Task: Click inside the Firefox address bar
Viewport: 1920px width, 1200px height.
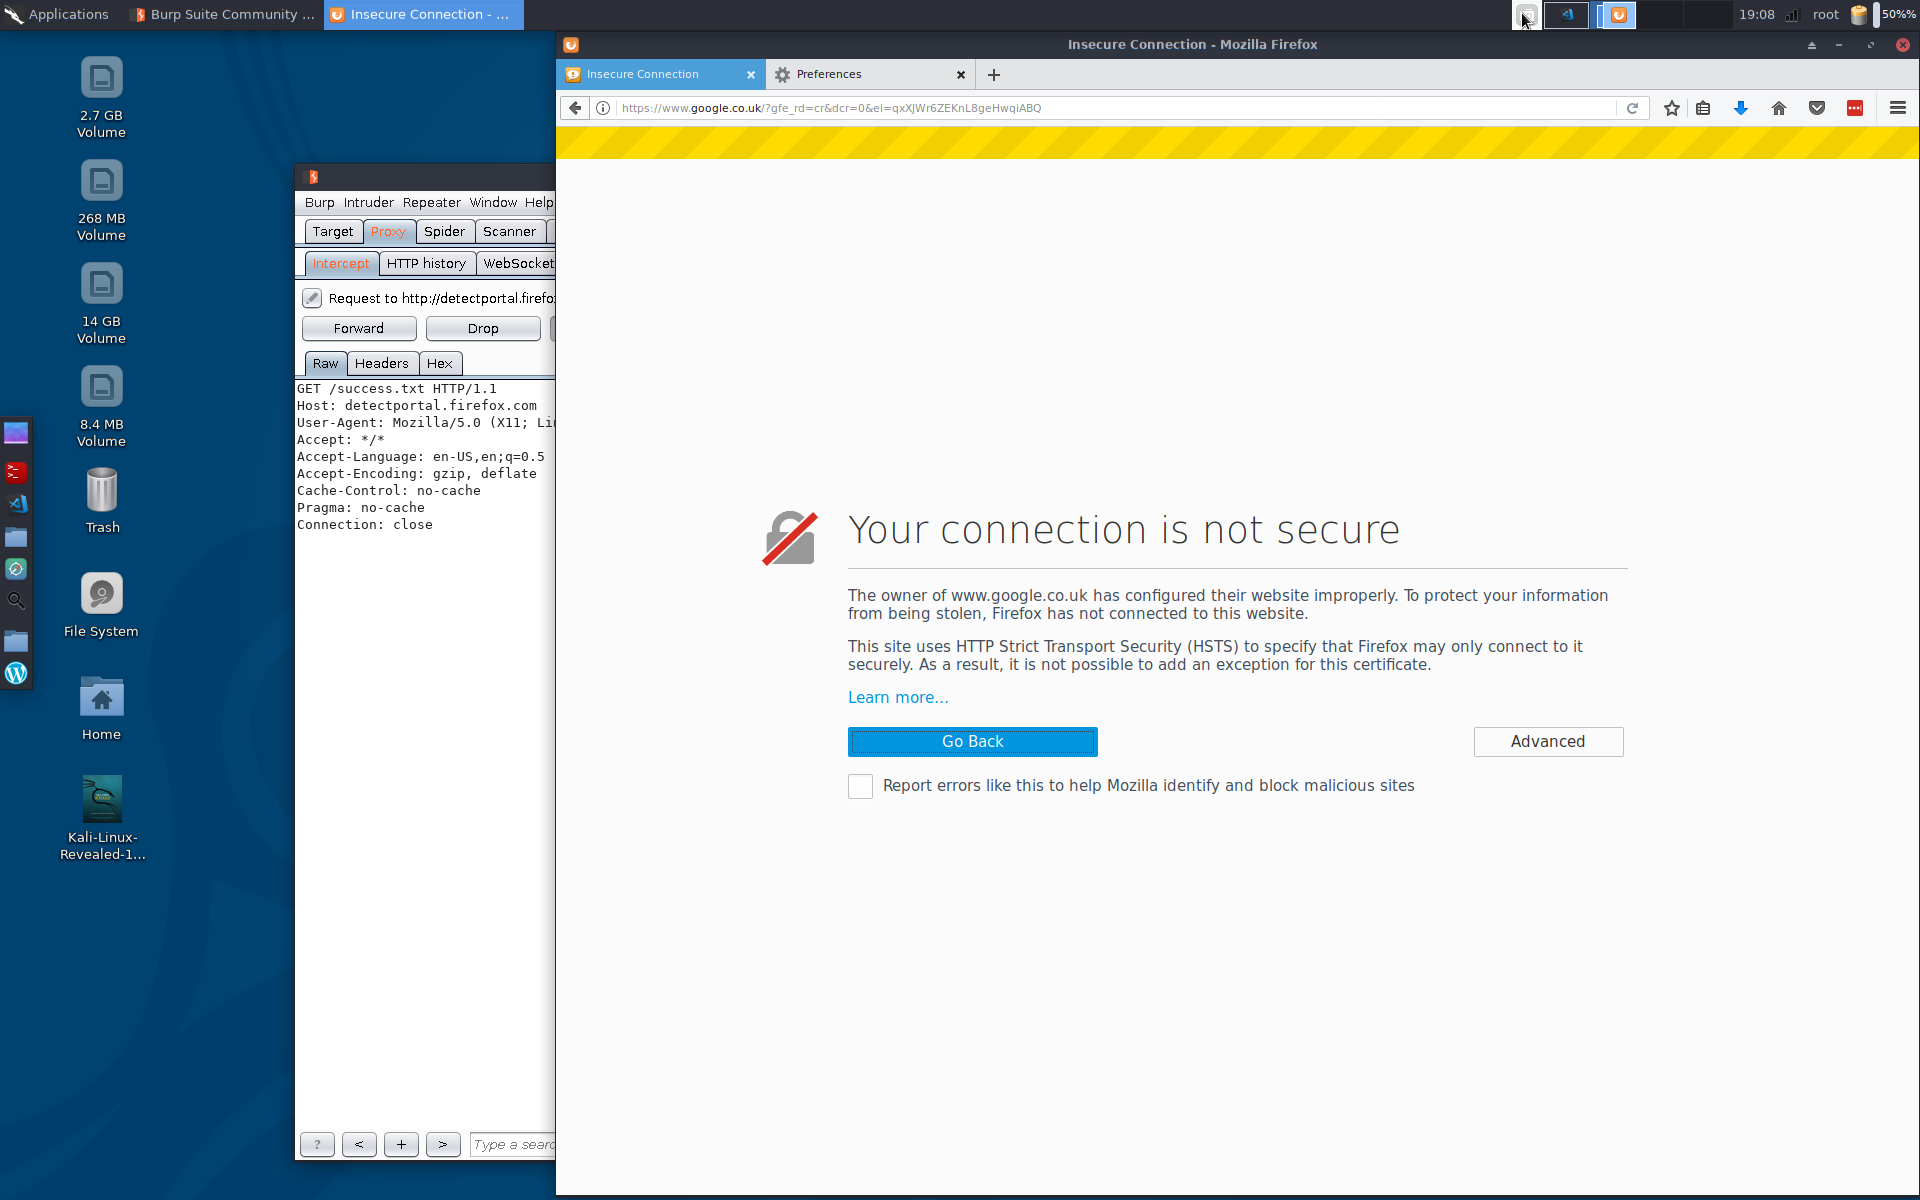Action: [1100, 108]
